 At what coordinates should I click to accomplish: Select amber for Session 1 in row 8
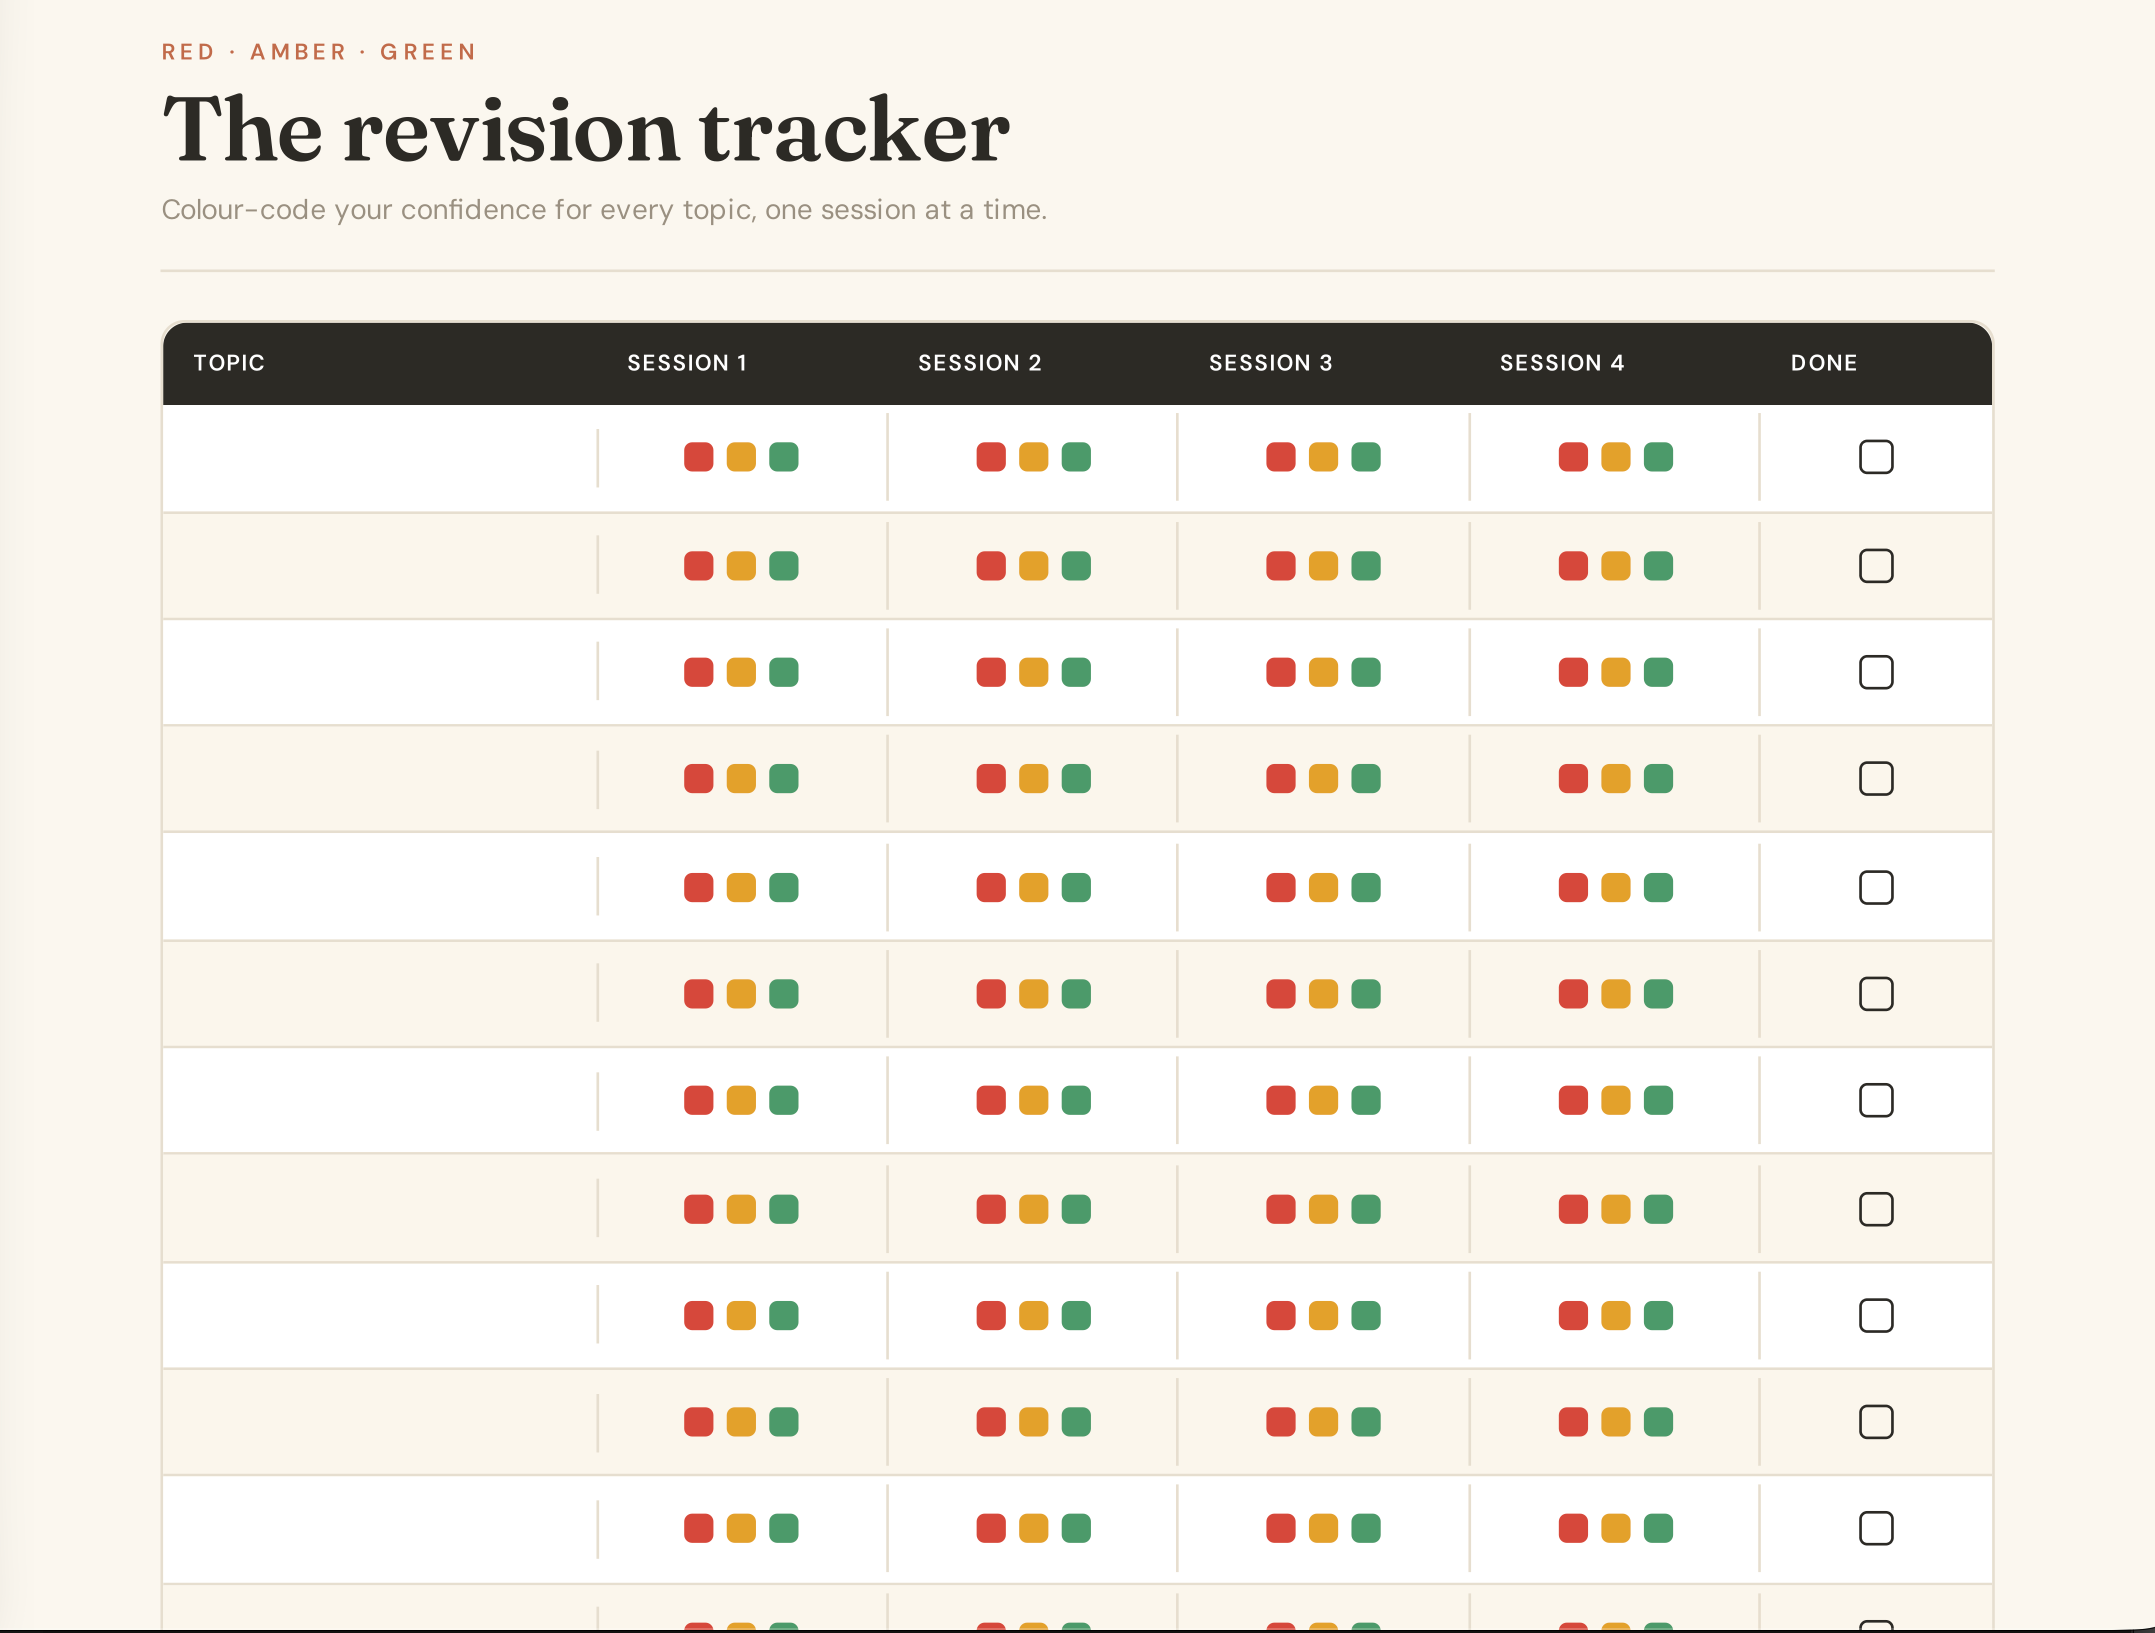tap(741, 1209)
